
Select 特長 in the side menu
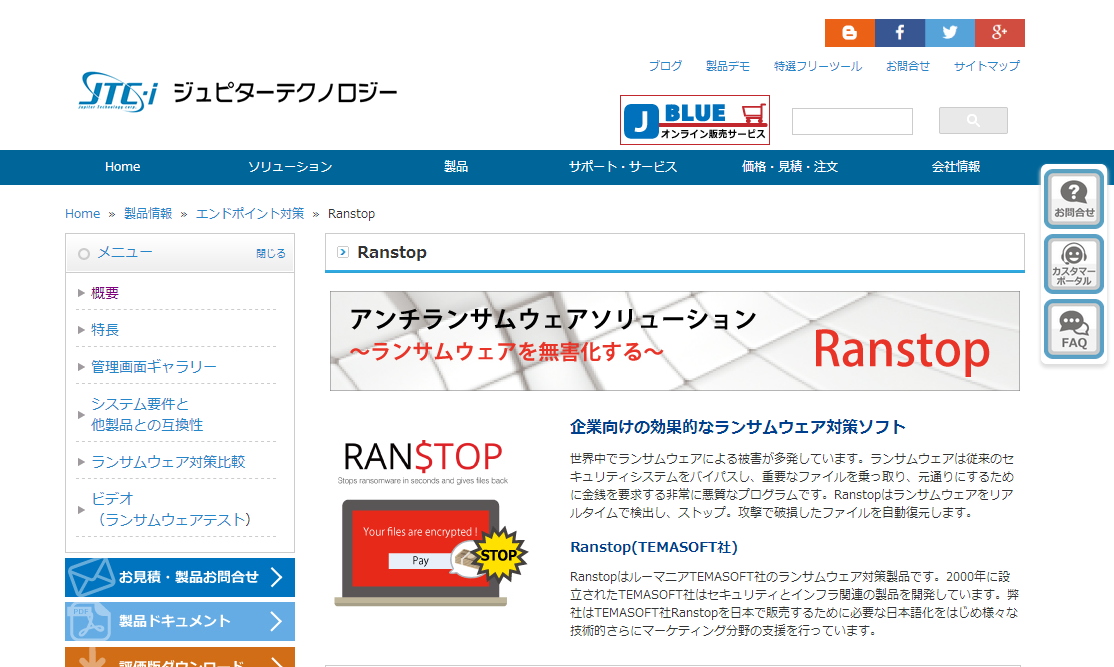[x=105, y=330]
